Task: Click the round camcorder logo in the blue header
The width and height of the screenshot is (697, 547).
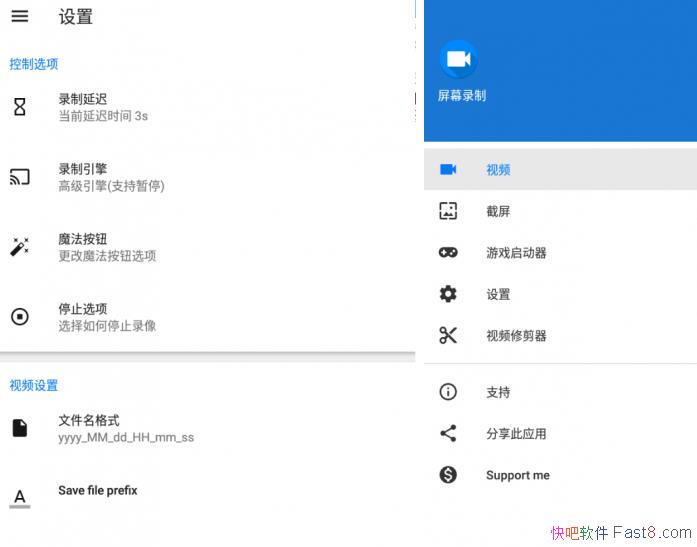Action: [x=458, y=59]
